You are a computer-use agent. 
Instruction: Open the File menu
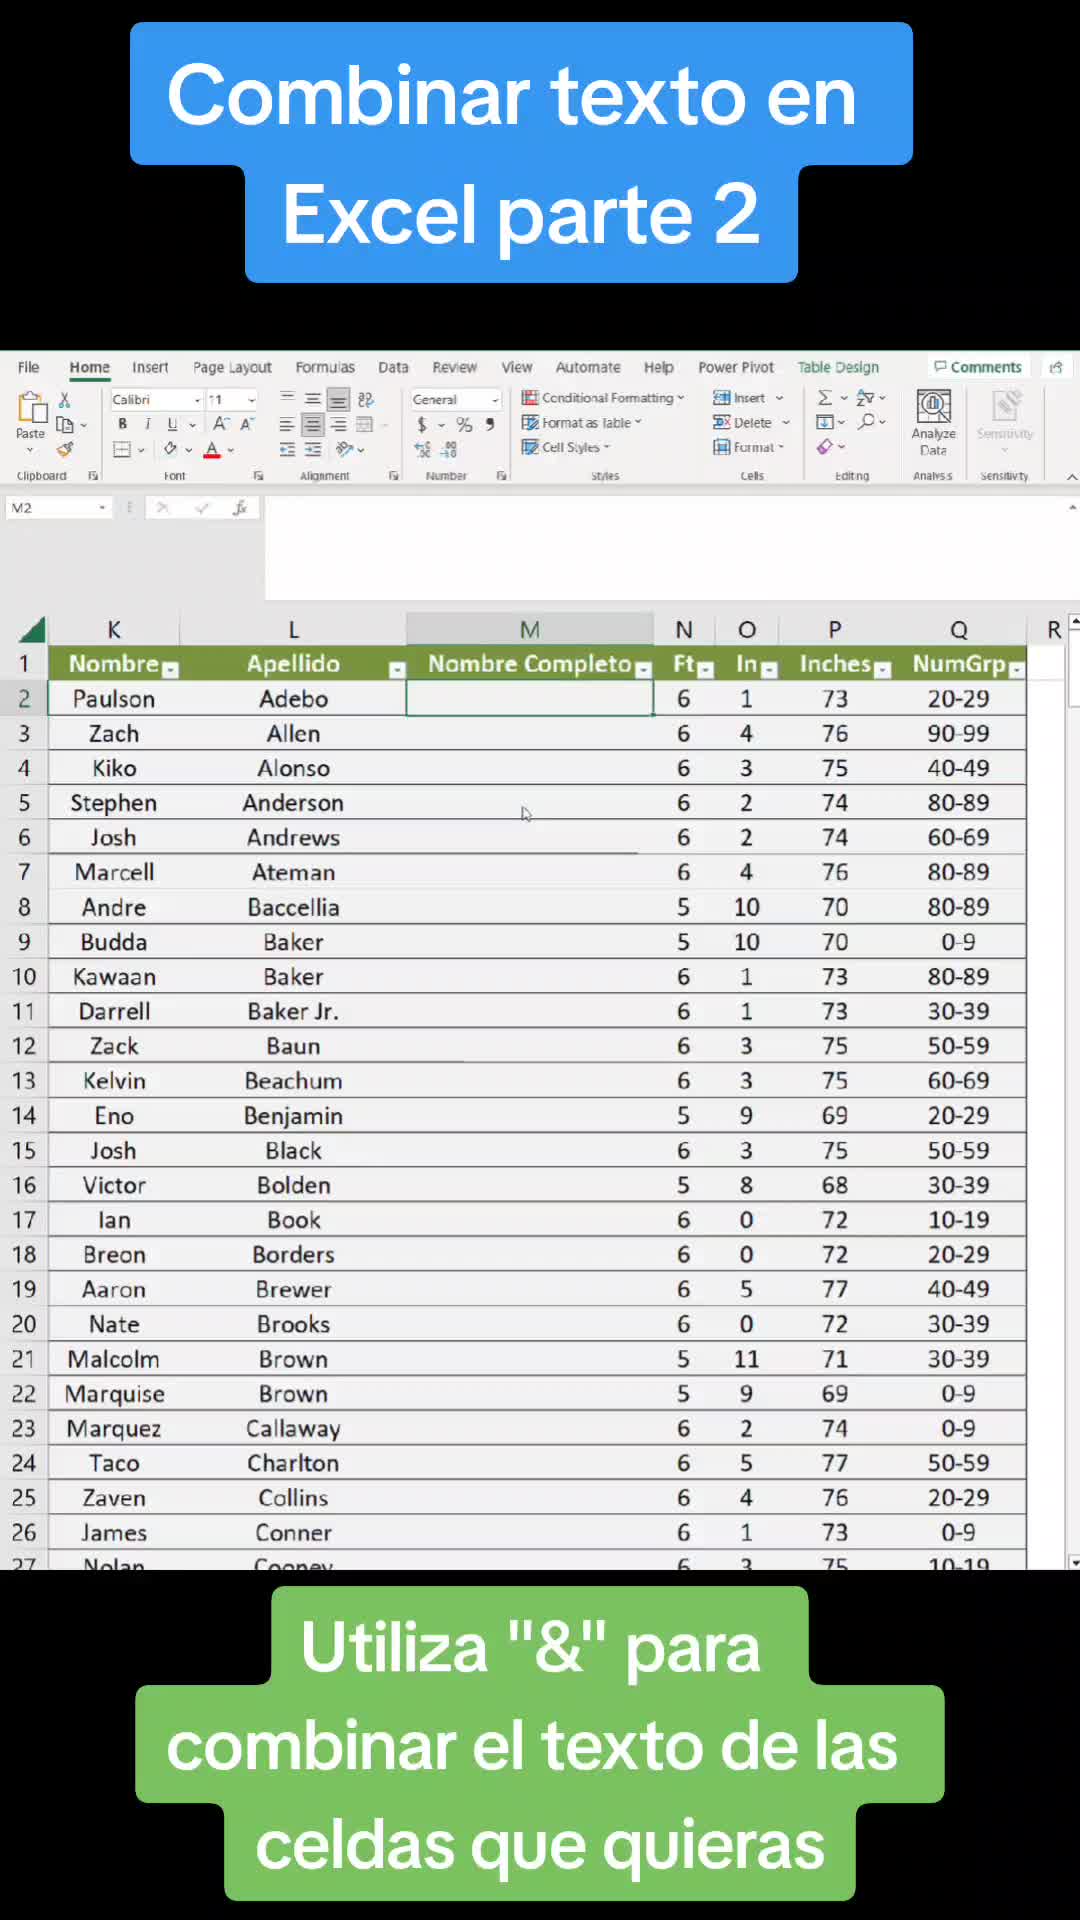coord(29,367)
